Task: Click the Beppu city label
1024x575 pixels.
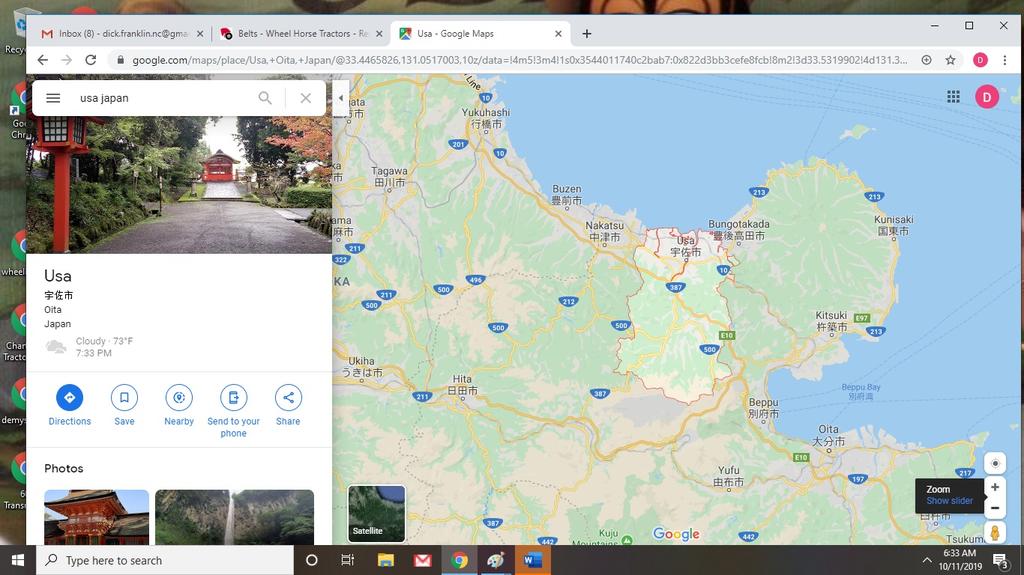Action: [x=763, y=408]
